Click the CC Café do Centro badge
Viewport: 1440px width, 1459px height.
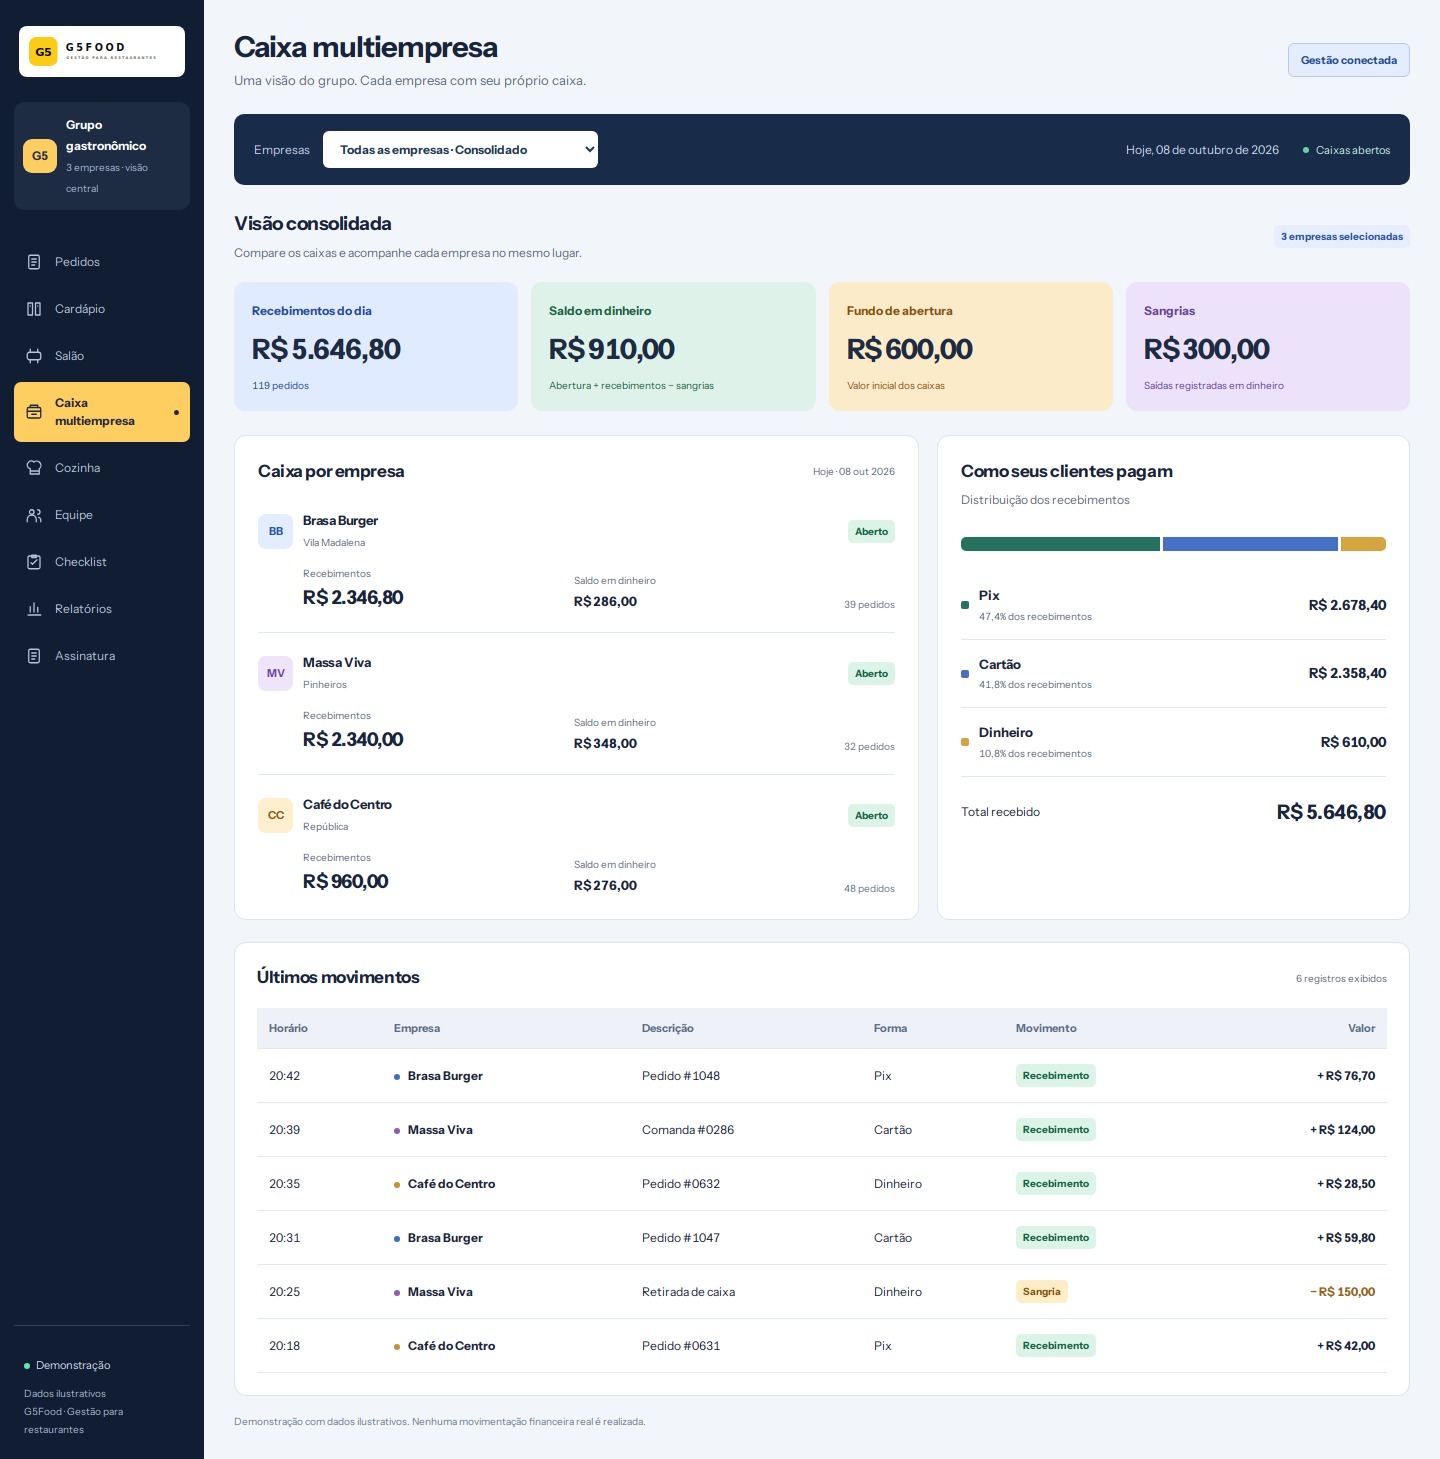tap(276, 816)
